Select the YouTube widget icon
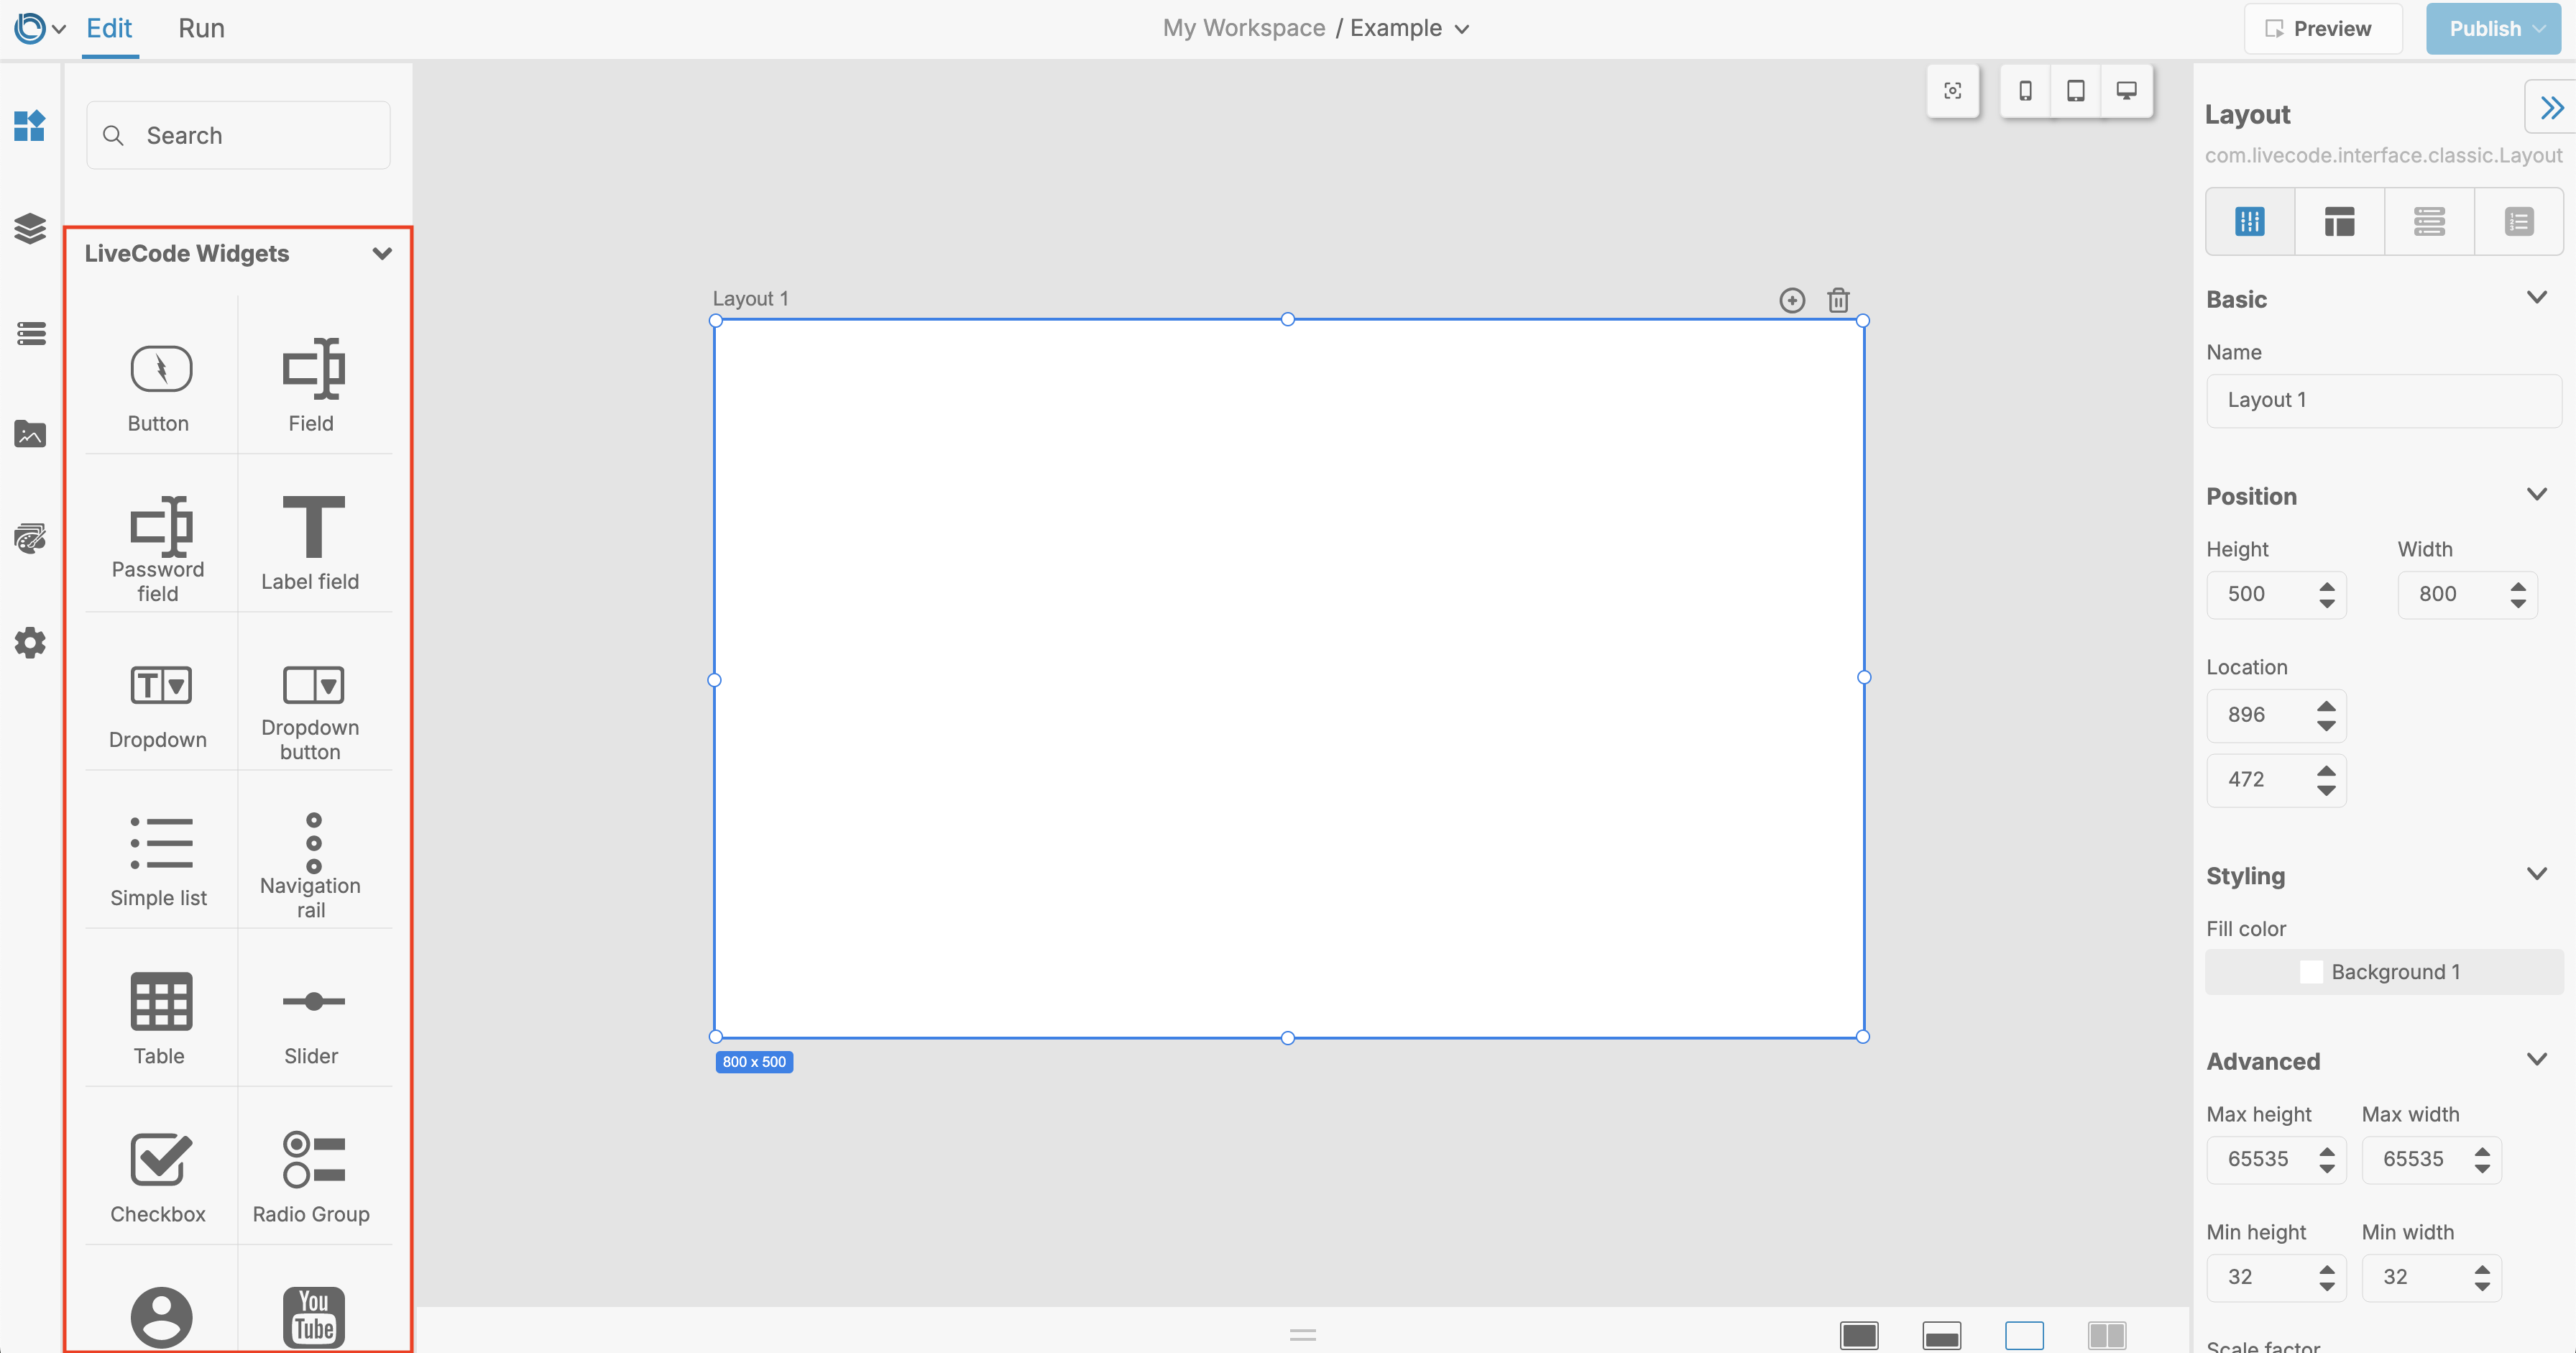 click(314, 1316)
